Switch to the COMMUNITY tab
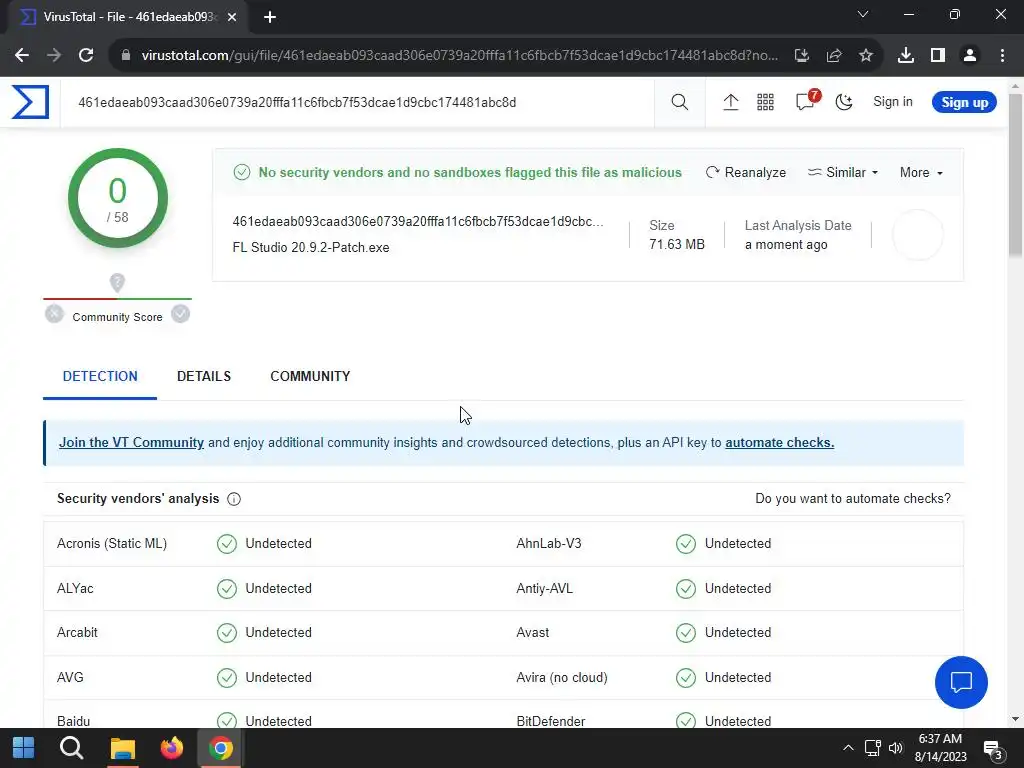This screenshot has height=768, width=1024. click(x=310, y=376)
